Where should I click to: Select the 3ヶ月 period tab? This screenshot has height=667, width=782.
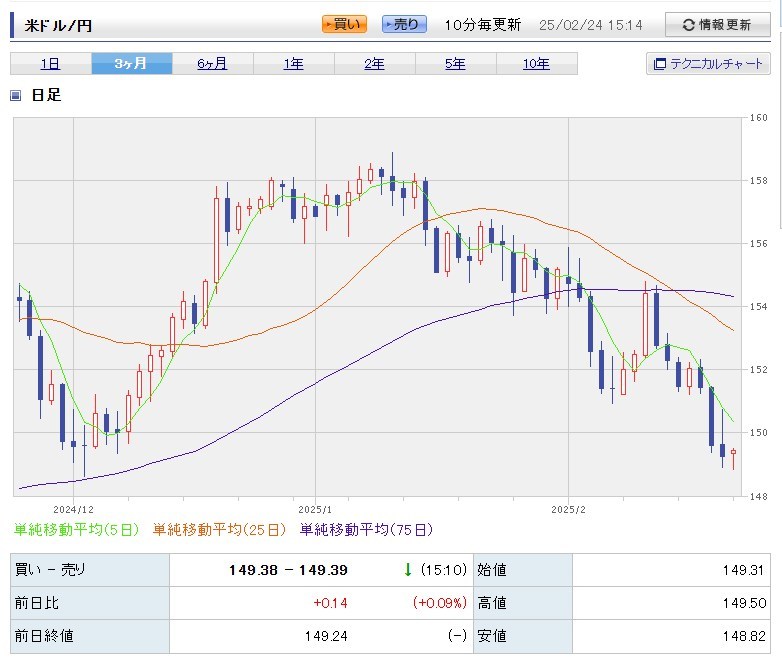point(131,64)
